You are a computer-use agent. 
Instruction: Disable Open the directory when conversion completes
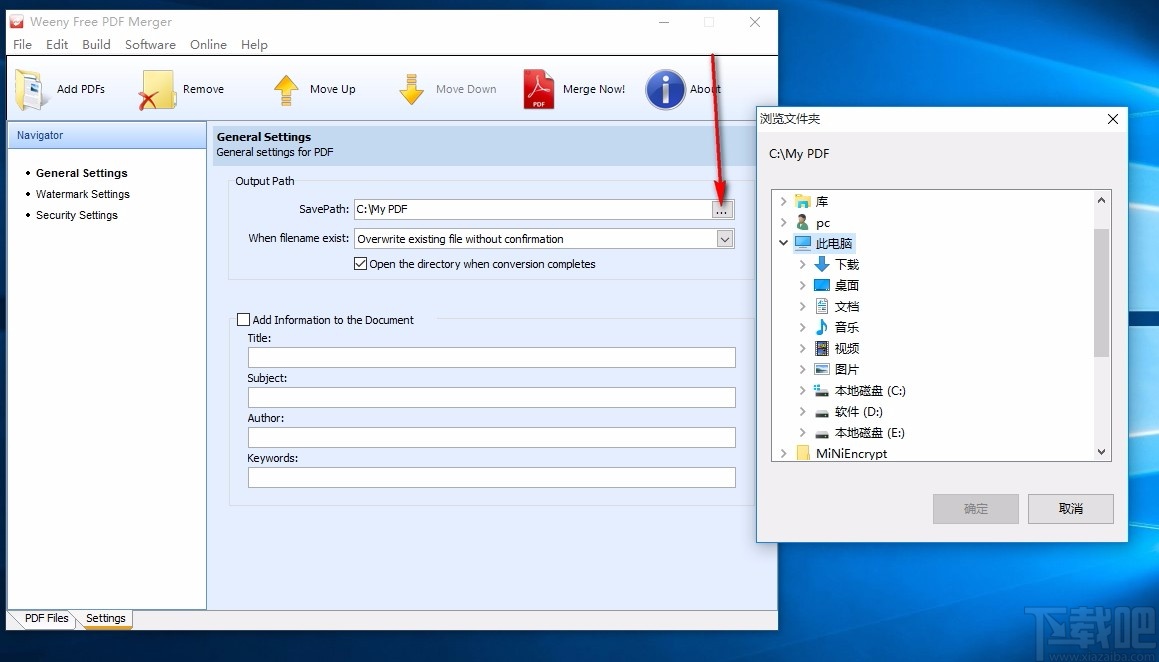pos(361,264)
